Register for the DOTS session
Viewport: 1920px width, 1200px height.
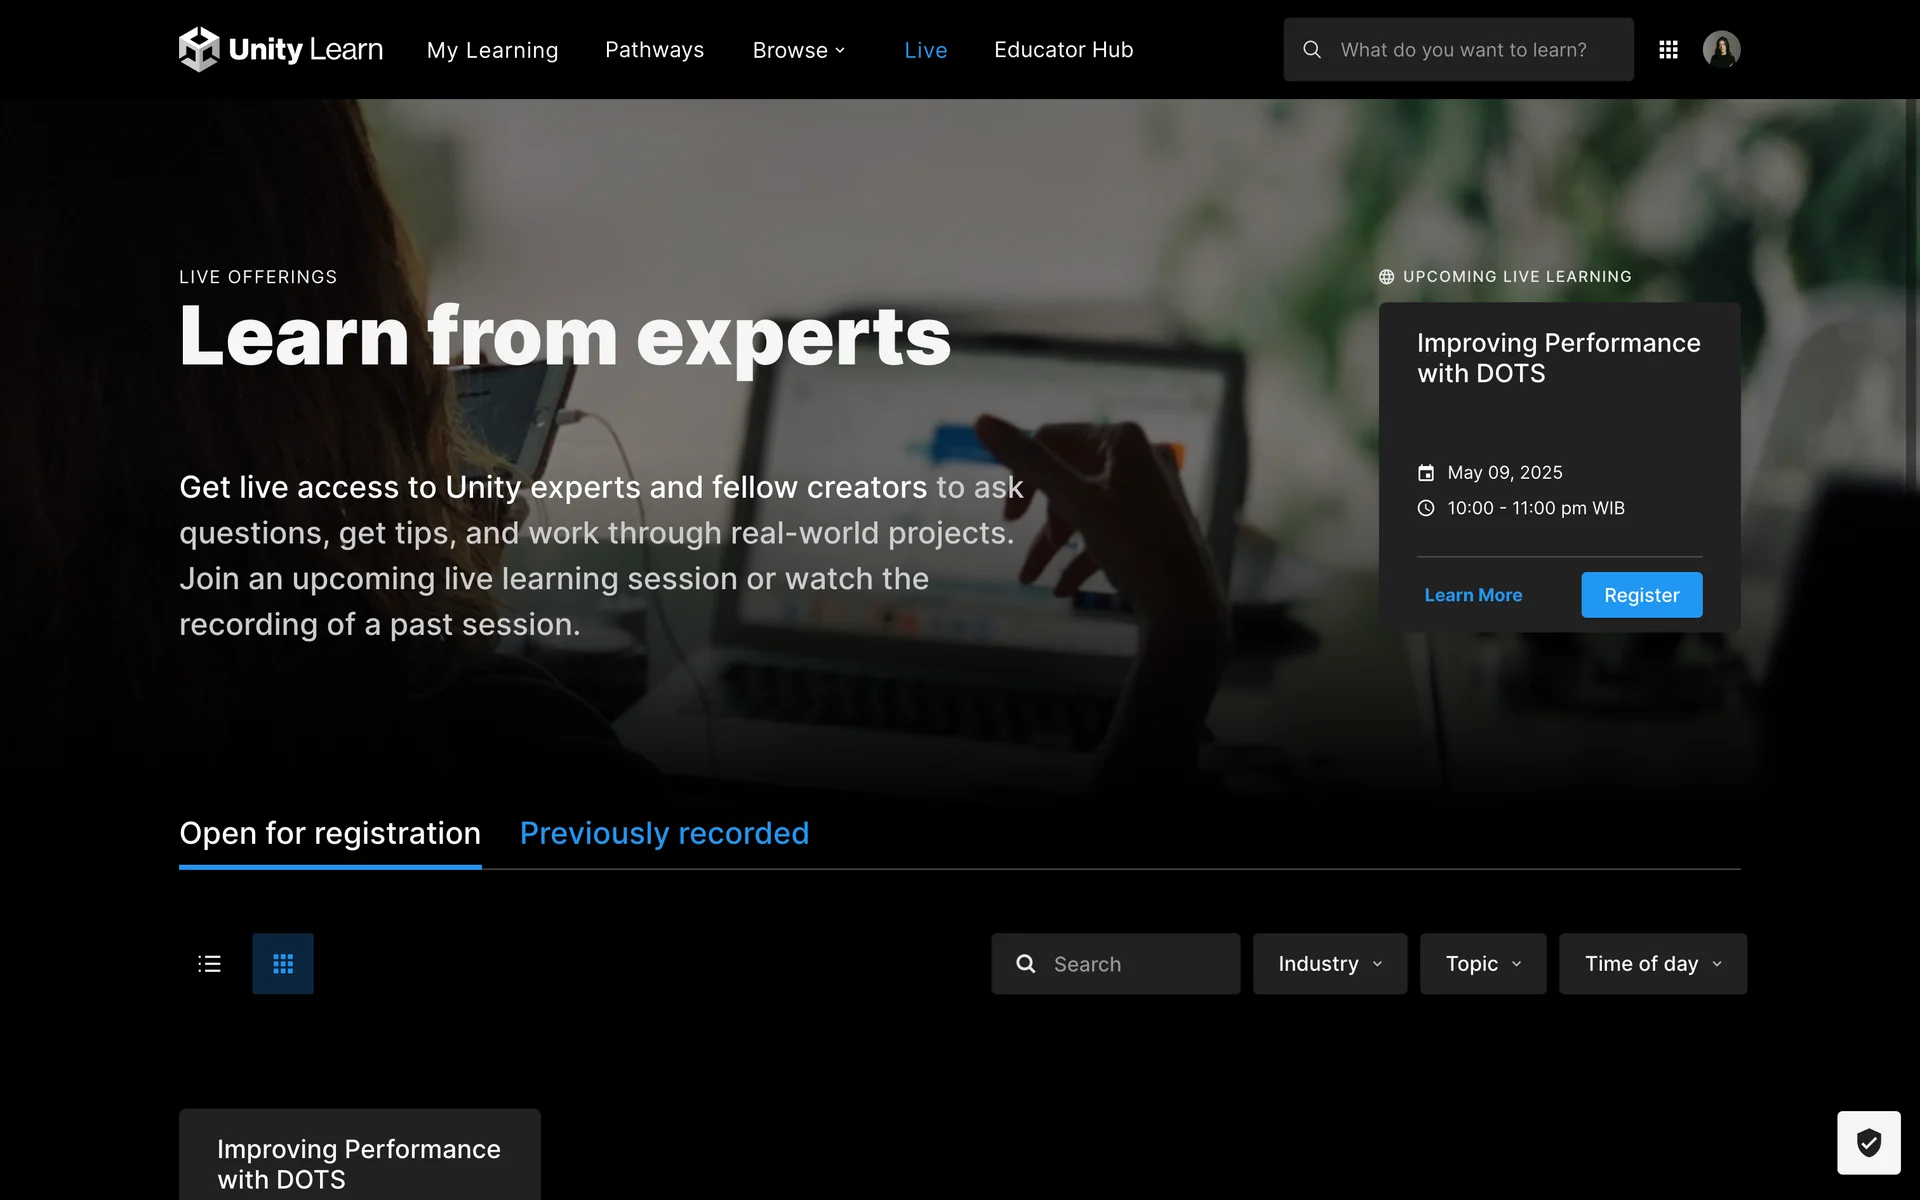point(1641,595)
